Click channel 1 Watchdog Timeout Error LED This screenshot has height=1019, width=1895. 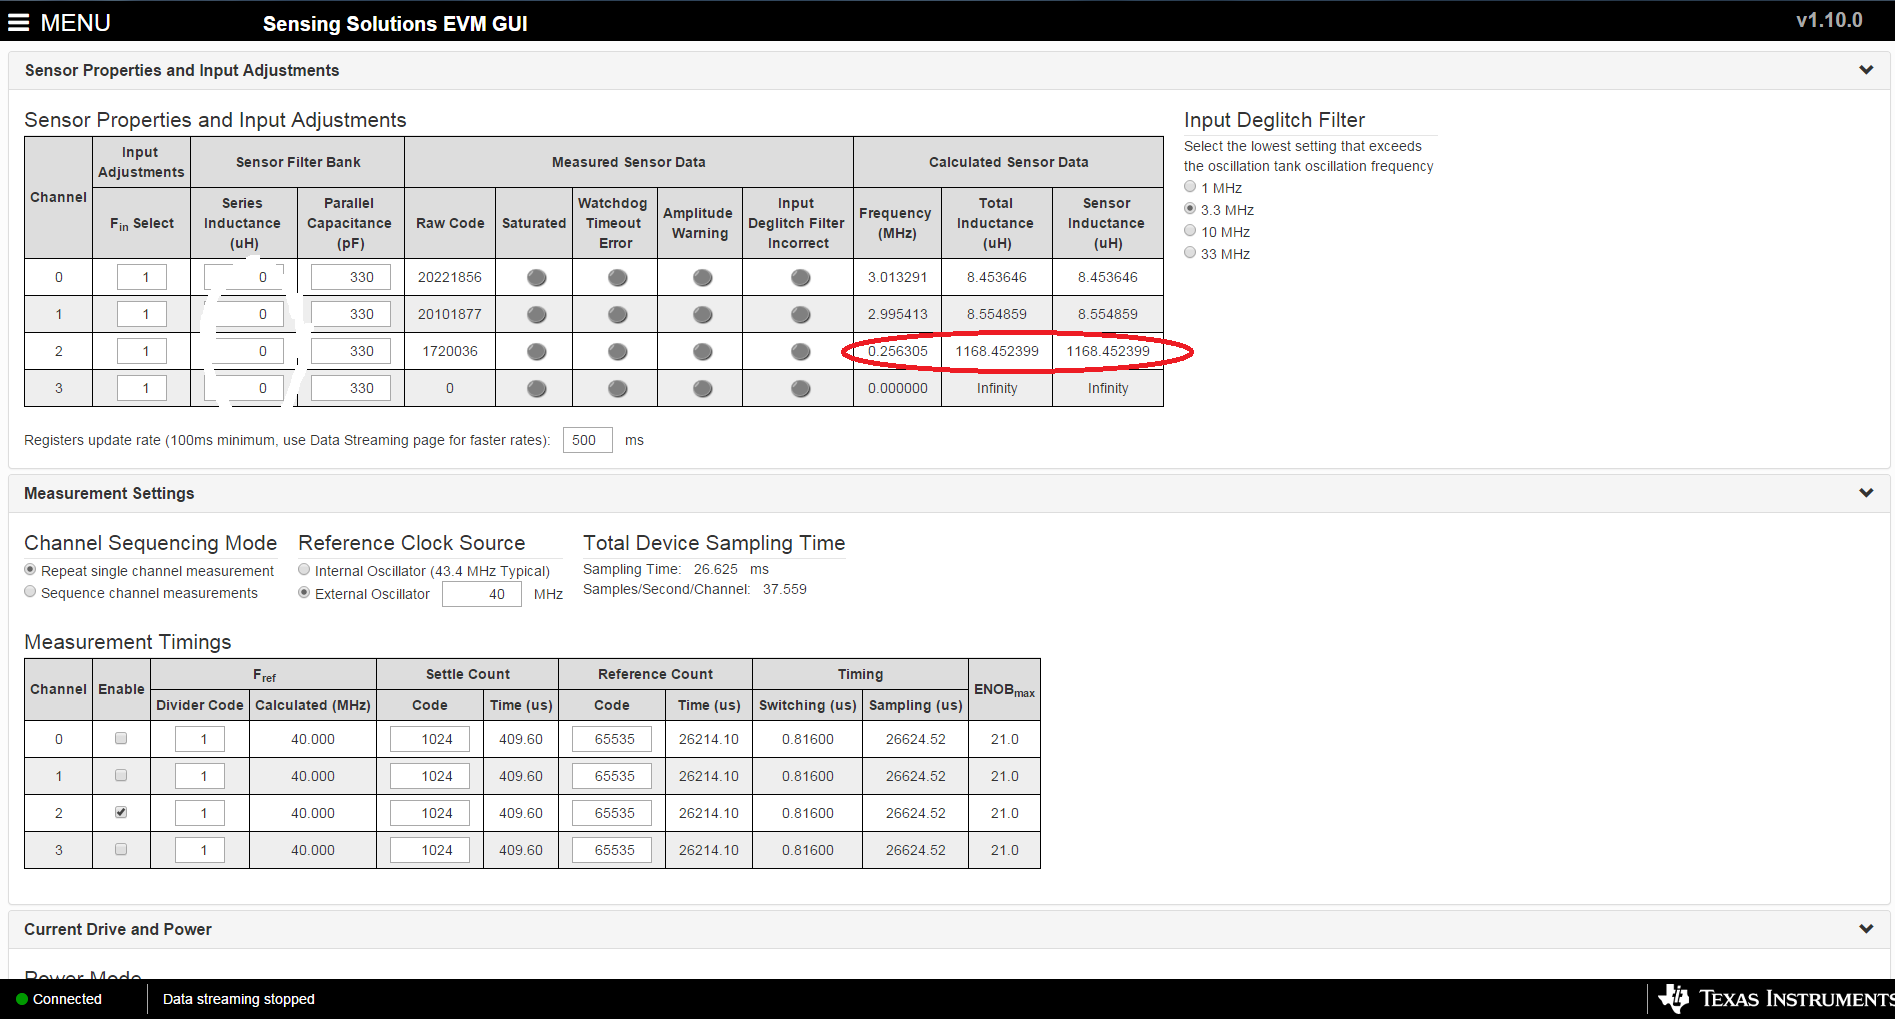click(618, 315)
